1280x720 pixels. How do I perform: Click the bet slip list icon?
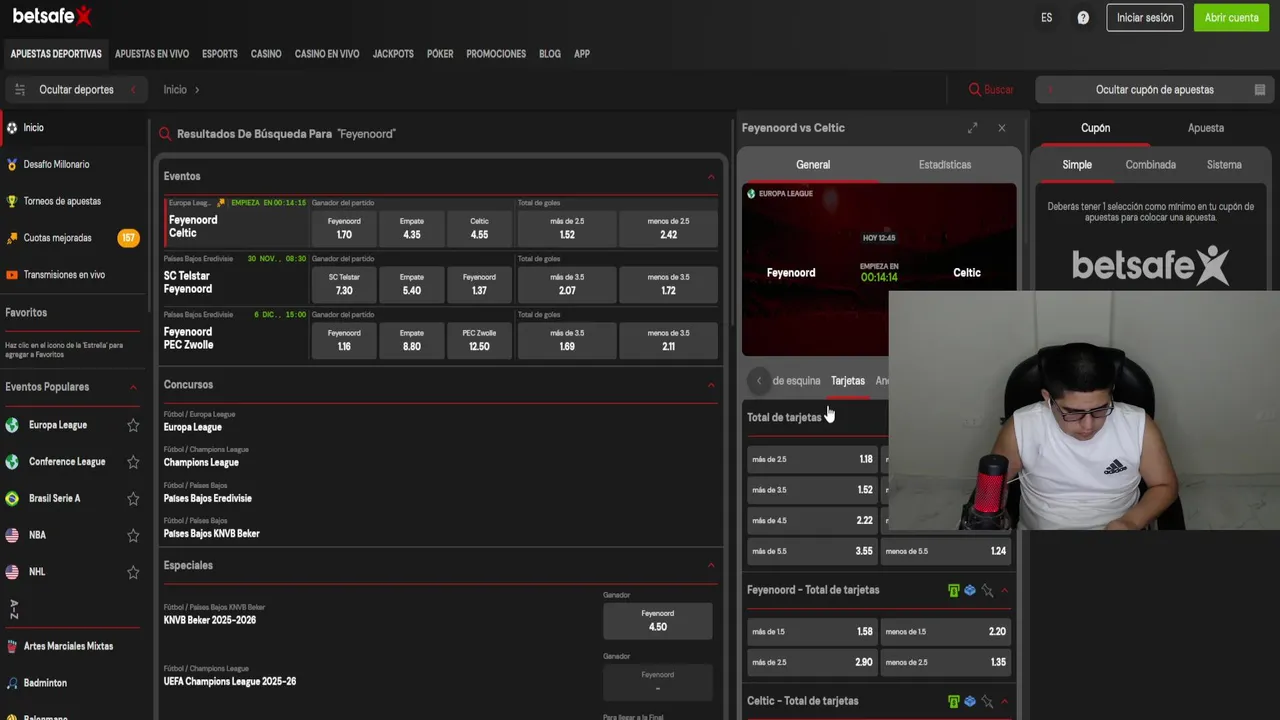(1260, 90)
